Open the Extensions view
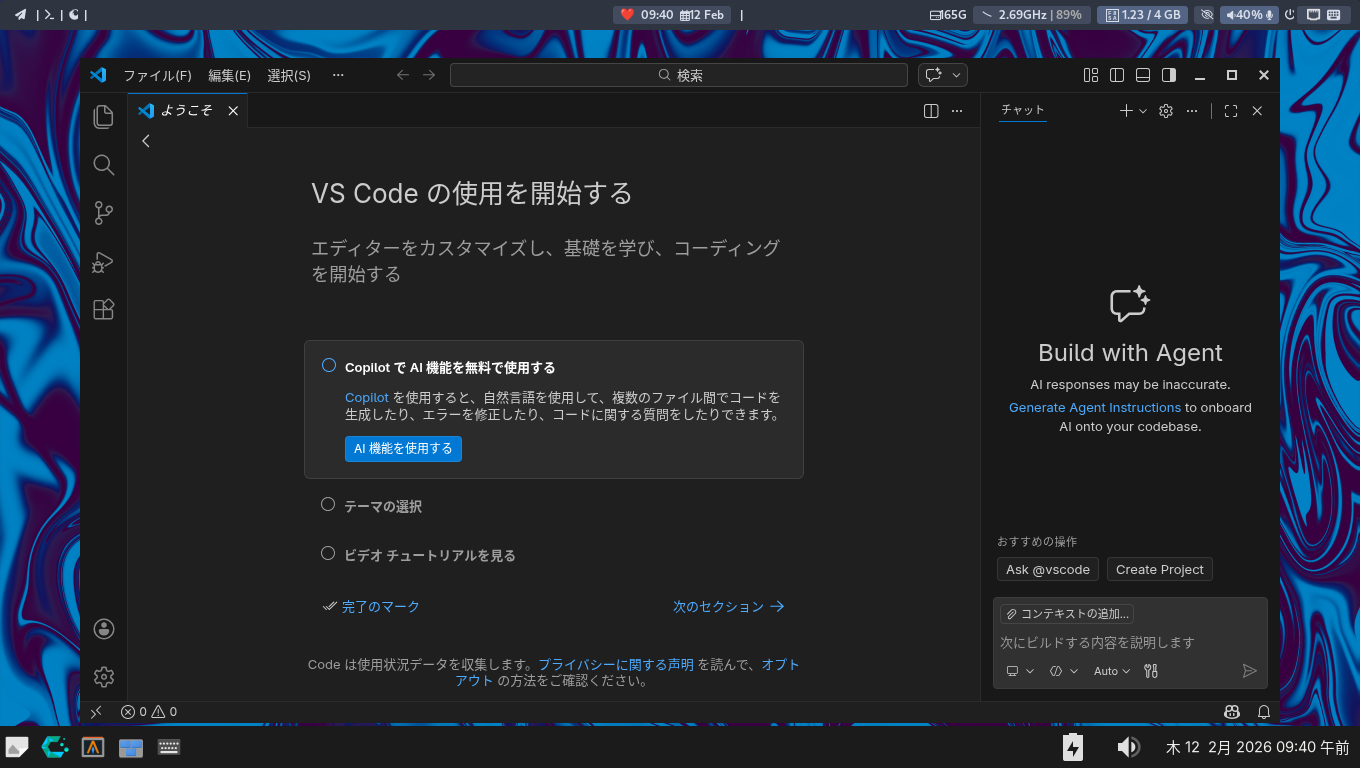Screen dimensions: 1360x768 click(103, 310)
